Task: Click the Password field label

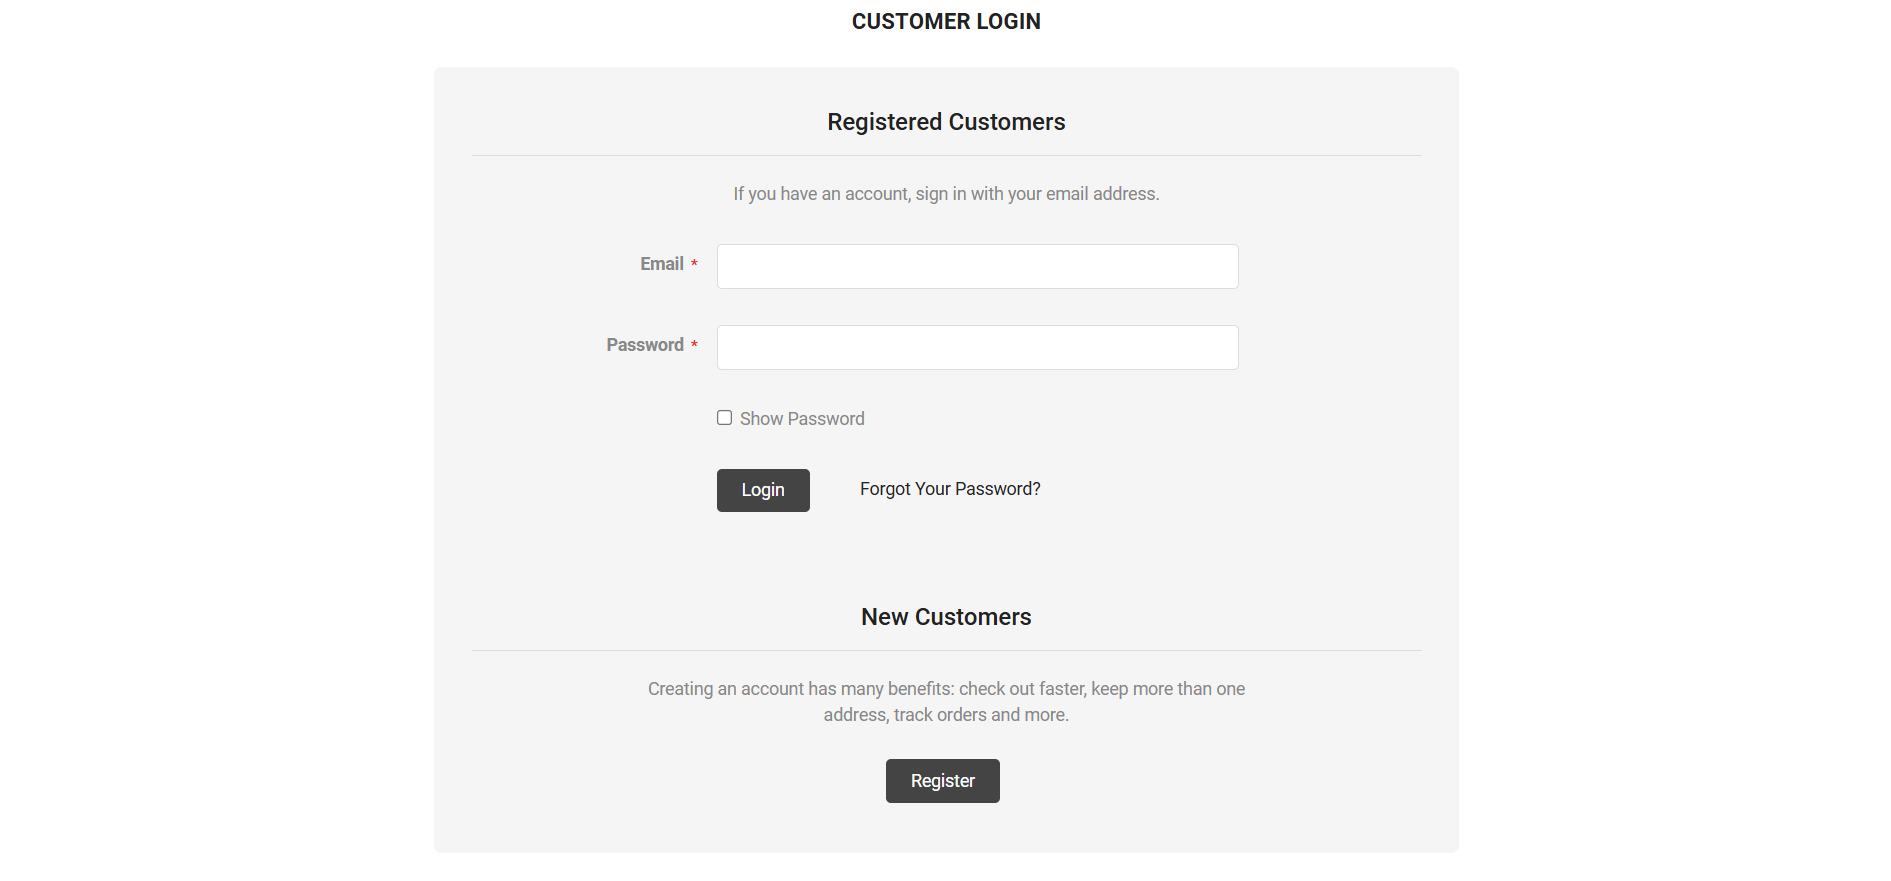Action: coord(645,345)
